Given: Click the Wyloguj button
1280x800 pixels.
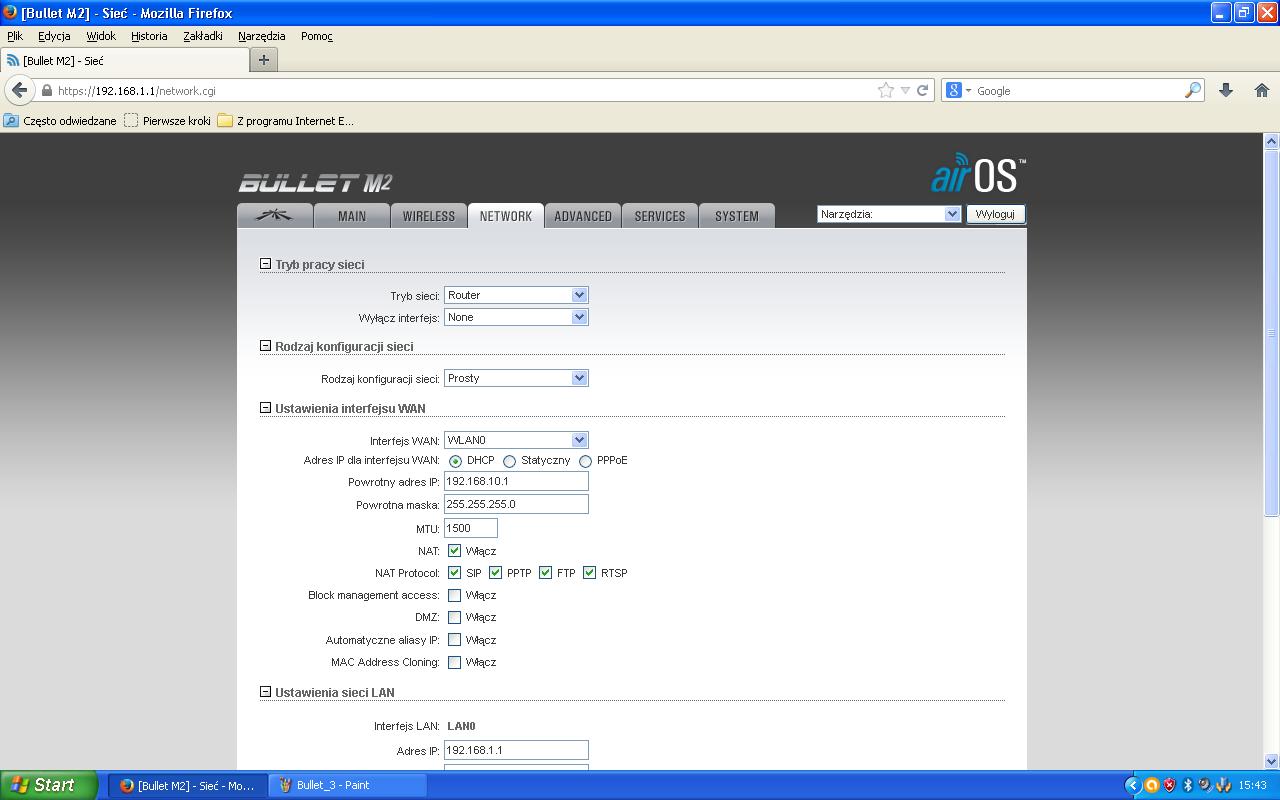Looking at the screenshot, I should (995, 214).
